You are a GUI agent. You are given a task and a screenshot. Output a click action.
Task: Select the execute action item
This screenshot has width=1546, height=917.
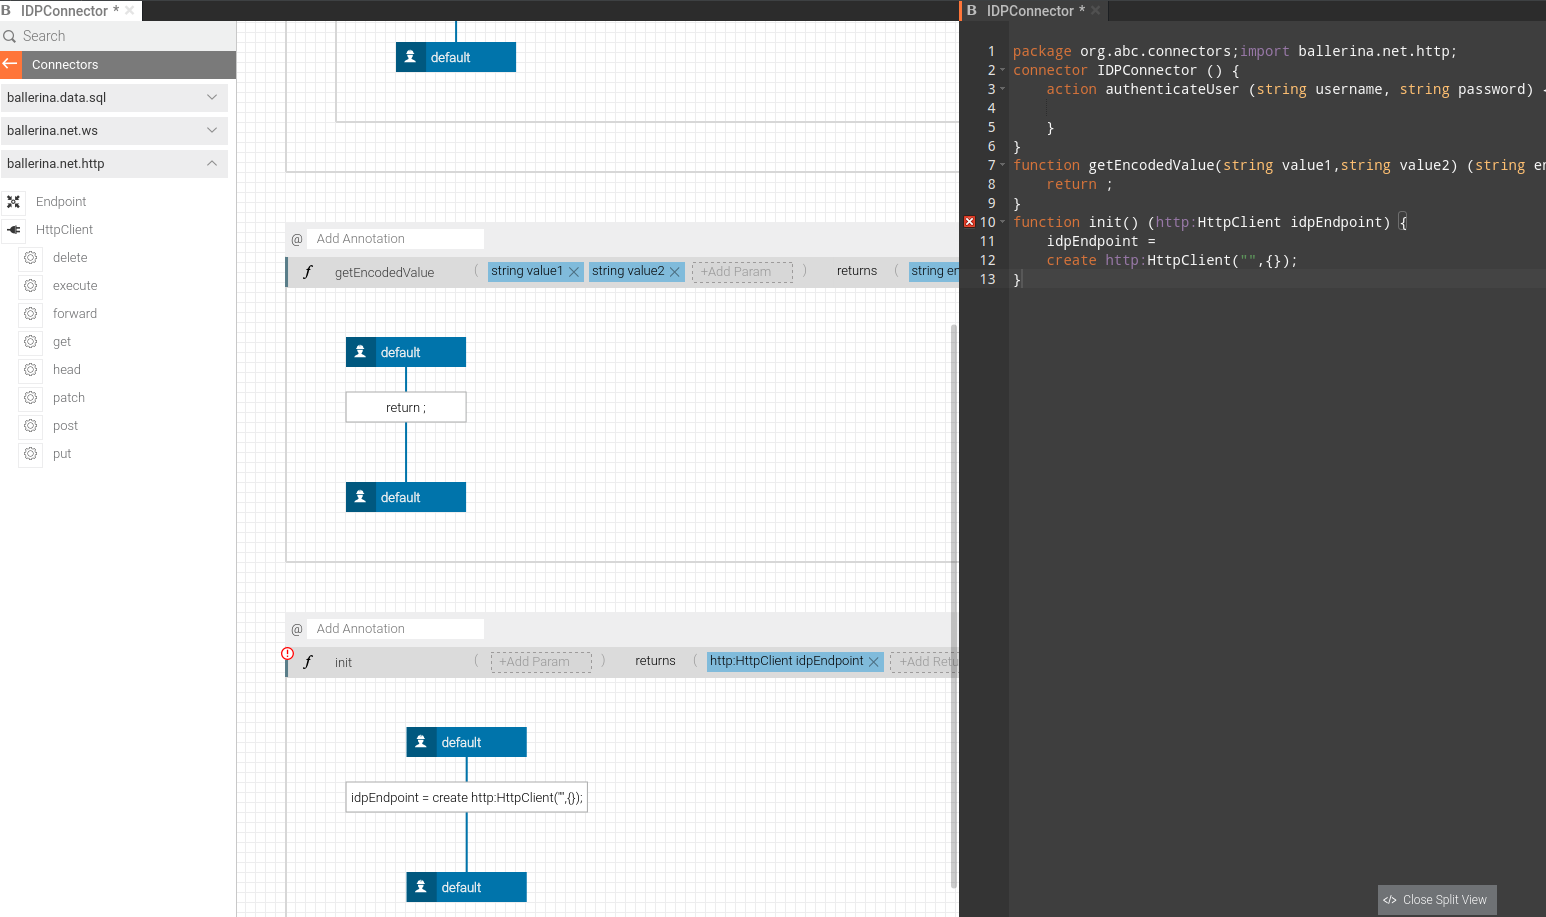coord(75,286)
